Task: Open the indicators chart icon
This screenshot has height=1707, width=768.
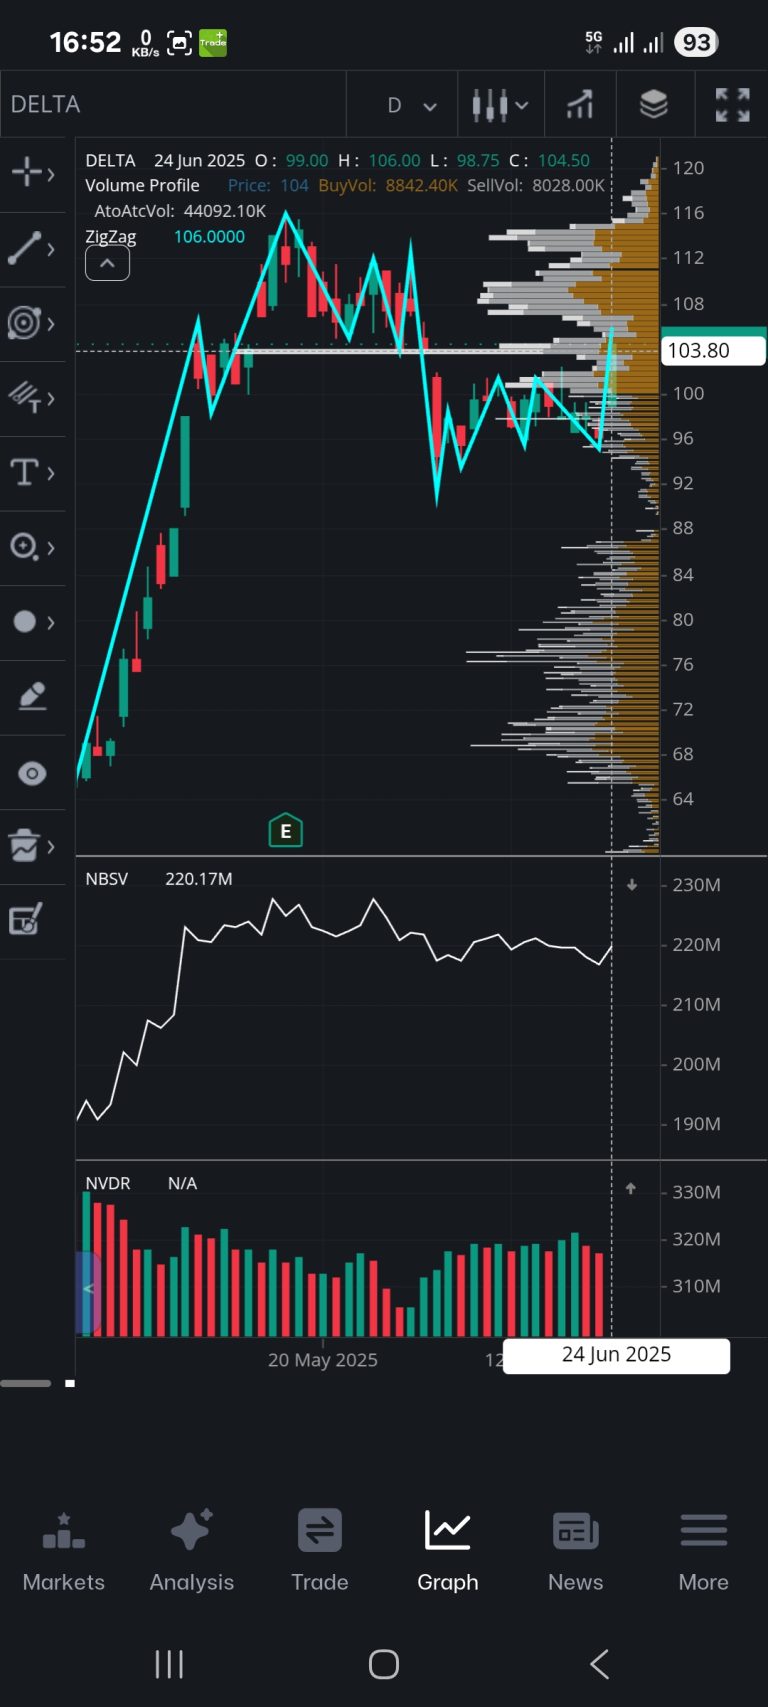Action: [x=580, y=104]
